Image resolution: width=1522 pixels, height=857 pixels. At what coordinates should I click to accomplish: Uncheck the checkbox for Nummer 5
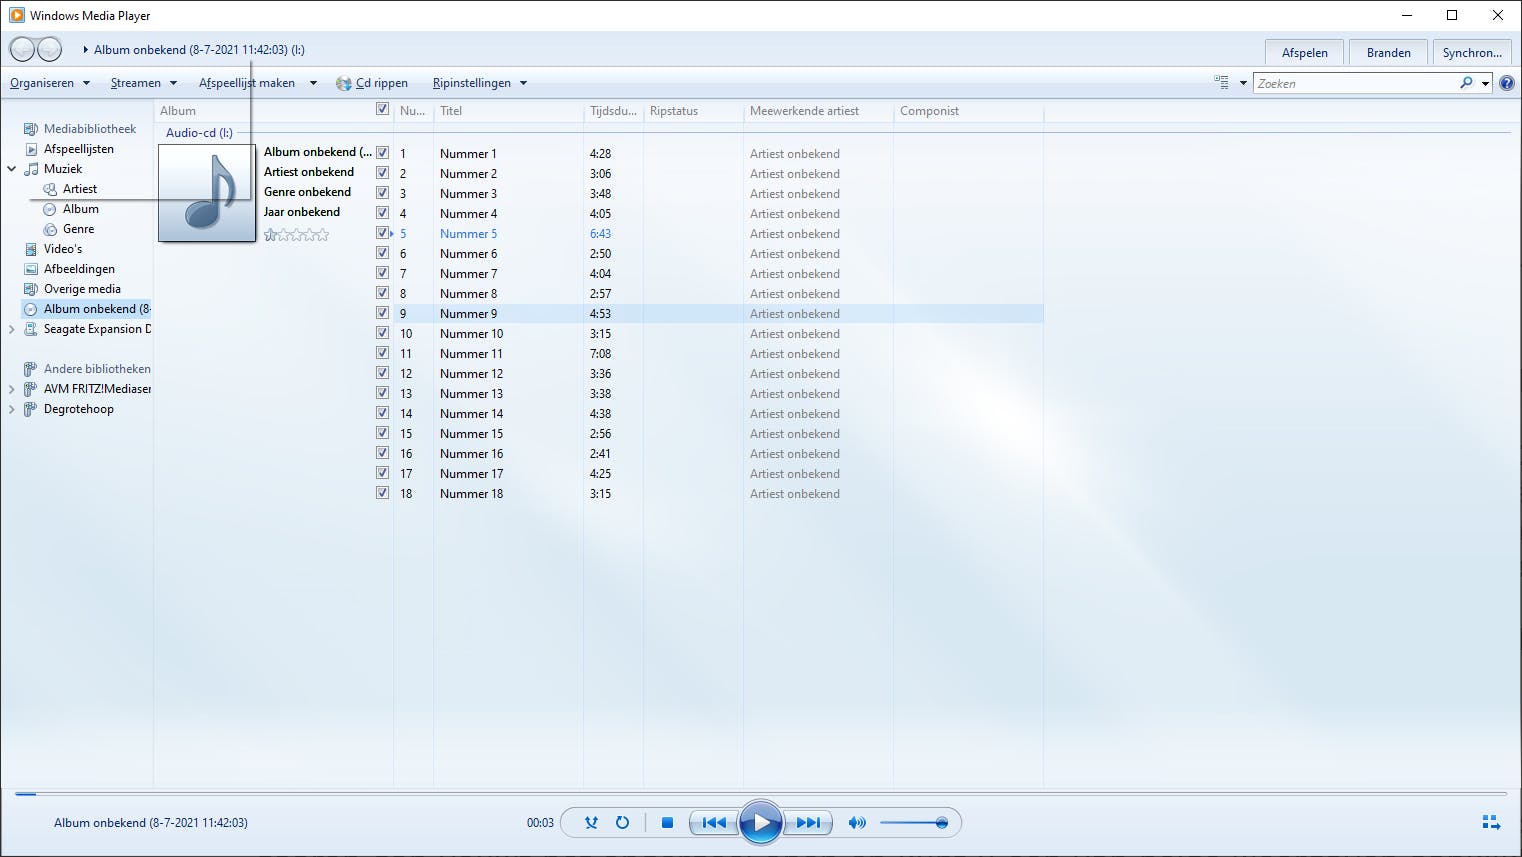coord(382,233)
